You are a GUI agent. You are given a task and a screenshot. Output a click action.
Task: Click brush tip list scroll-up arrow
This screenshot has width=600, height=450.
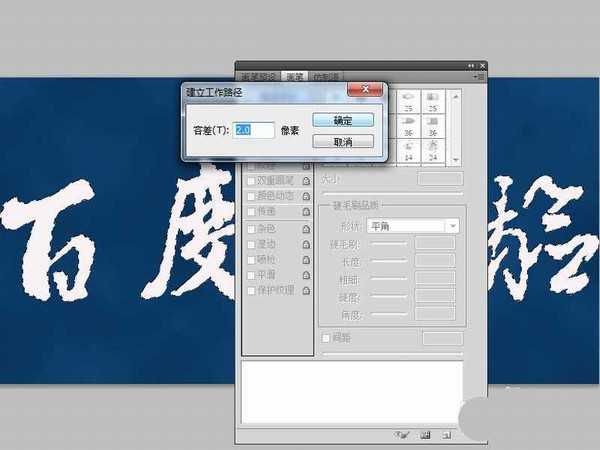point(455,96)
